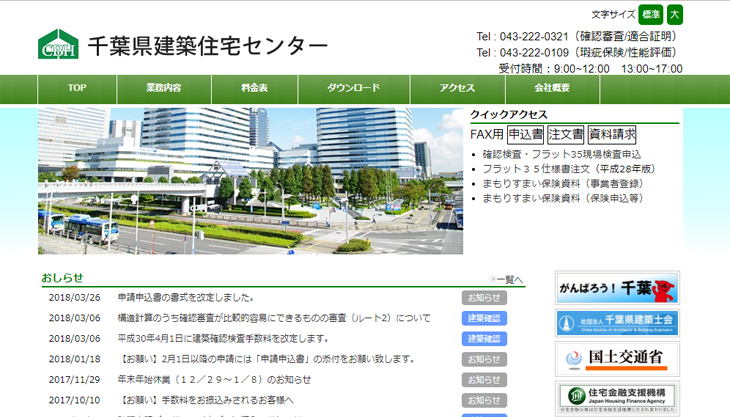Select アクセス in the navigation bar

tap(457, 88)
